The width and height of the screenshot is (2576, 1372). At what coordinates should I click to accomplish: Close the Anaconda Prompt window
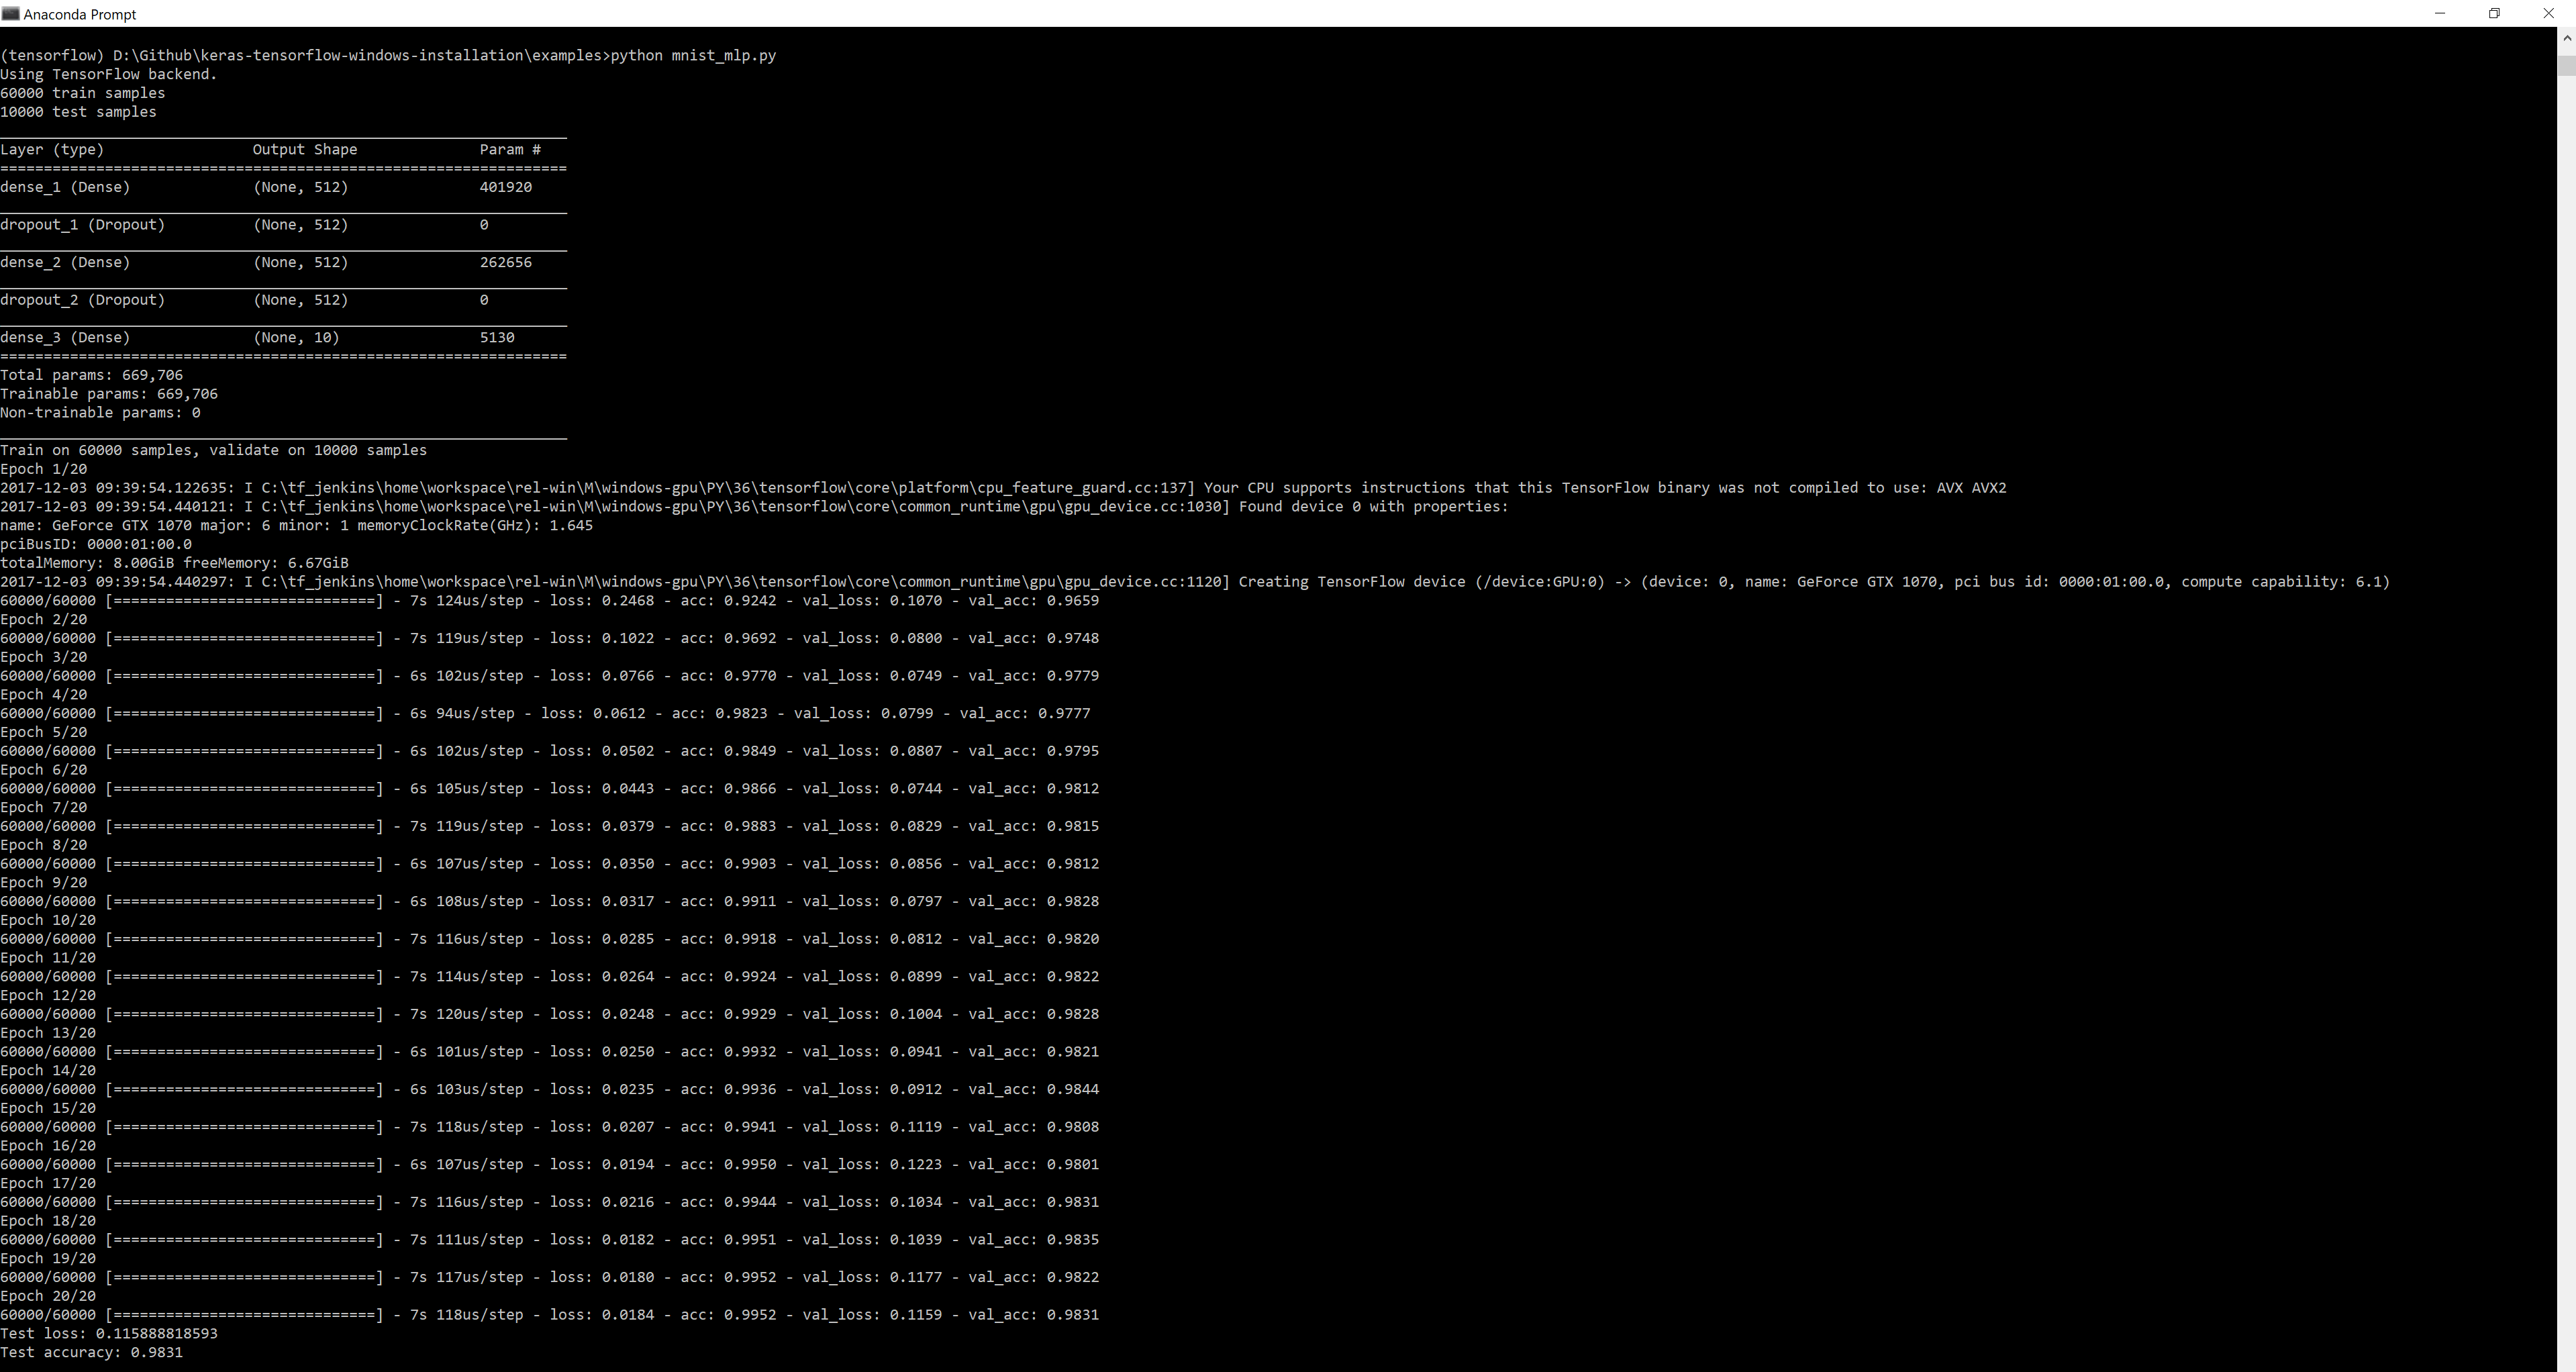(x=2548, y=14)
